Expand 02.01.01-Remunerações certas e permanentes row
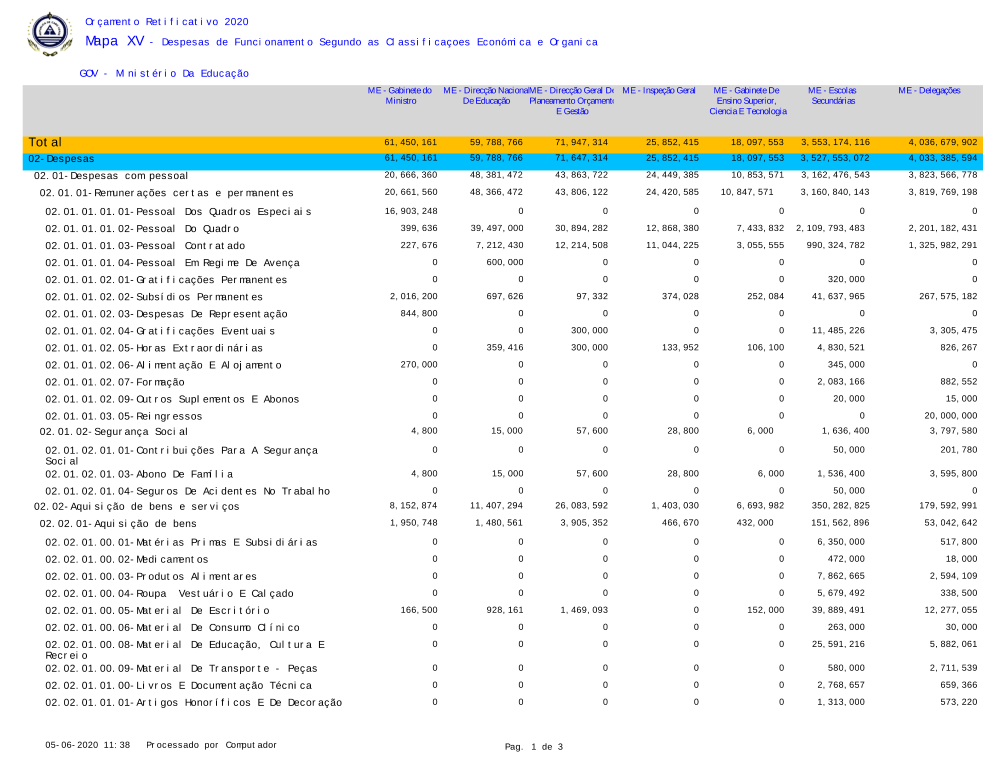 click(166, 192)
